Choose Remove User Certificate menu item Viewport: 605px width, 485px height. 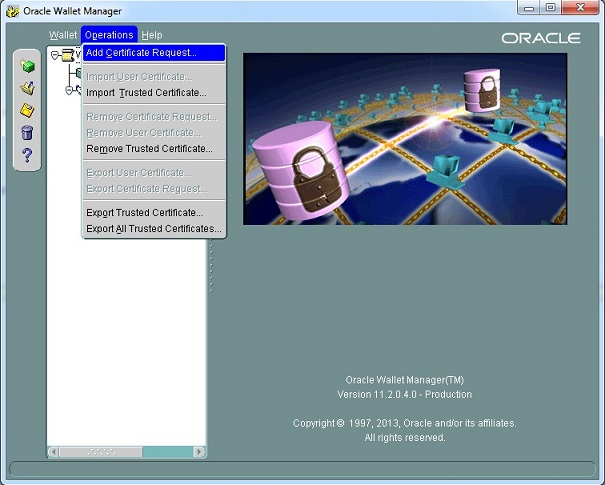154,133
